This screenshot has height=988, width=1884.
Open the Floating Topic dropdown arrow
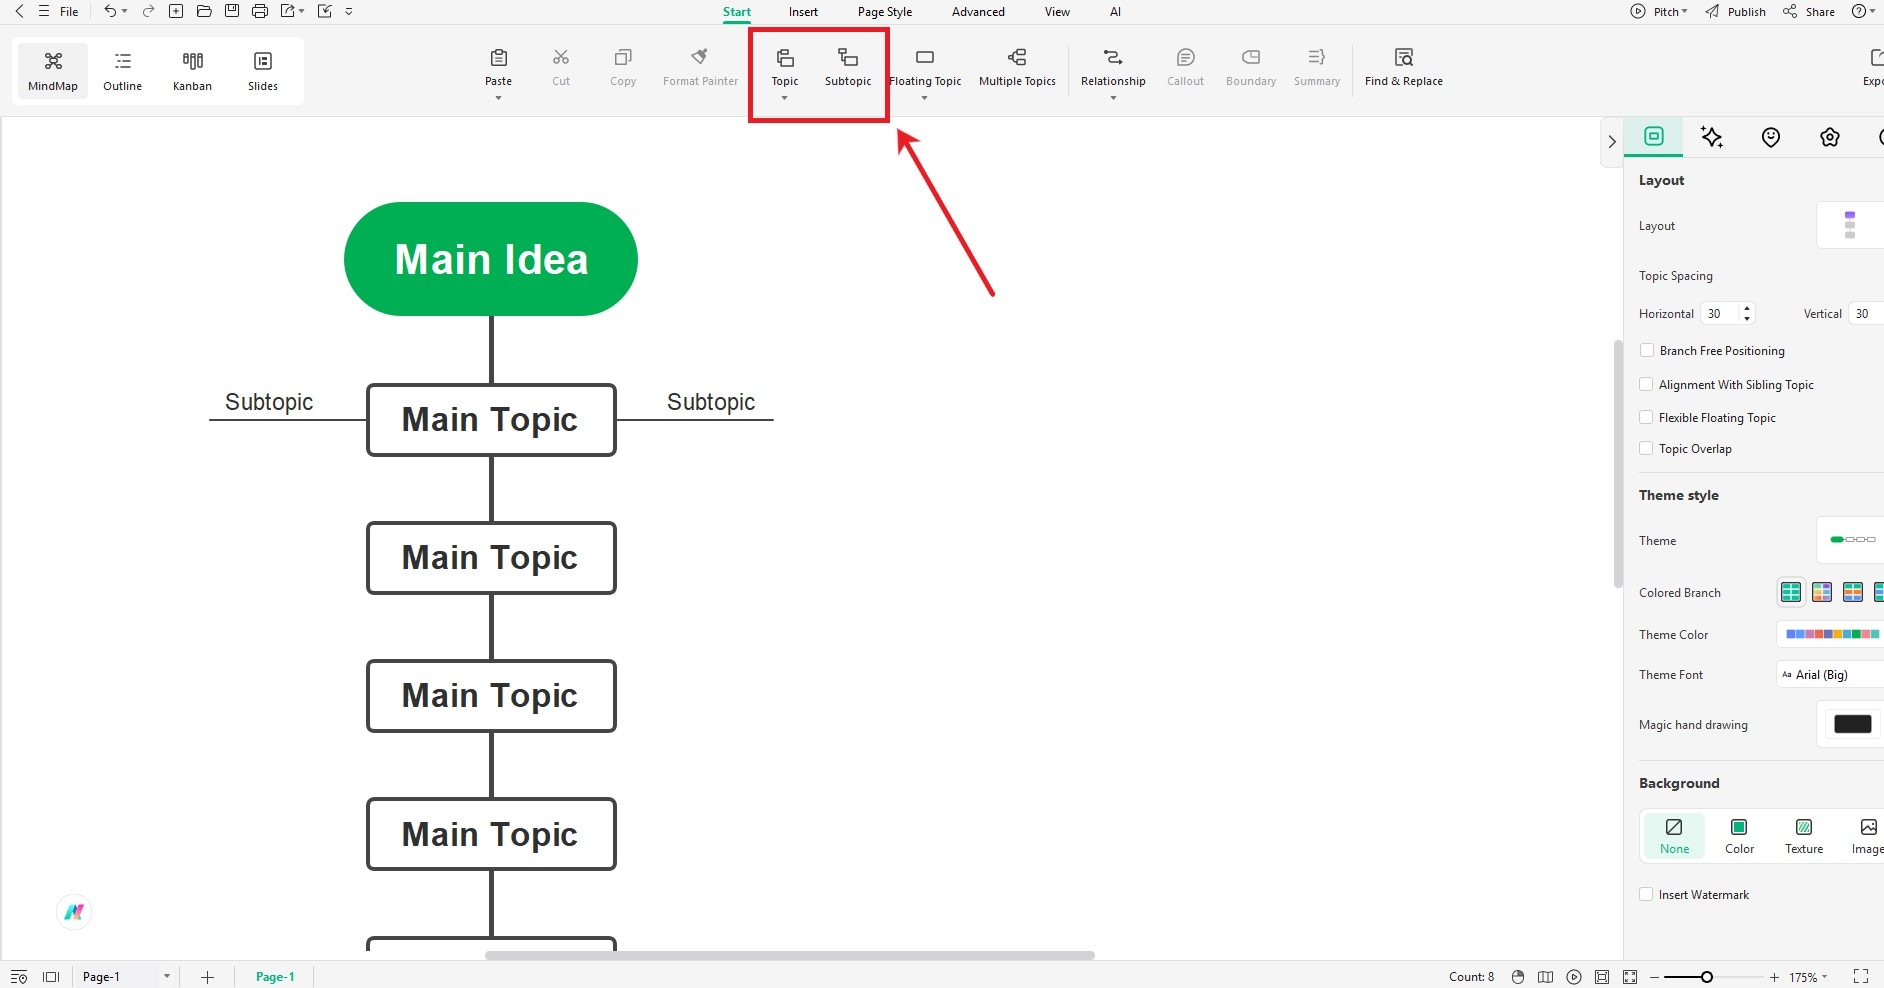pyautogui.click(x=925, y=98)
